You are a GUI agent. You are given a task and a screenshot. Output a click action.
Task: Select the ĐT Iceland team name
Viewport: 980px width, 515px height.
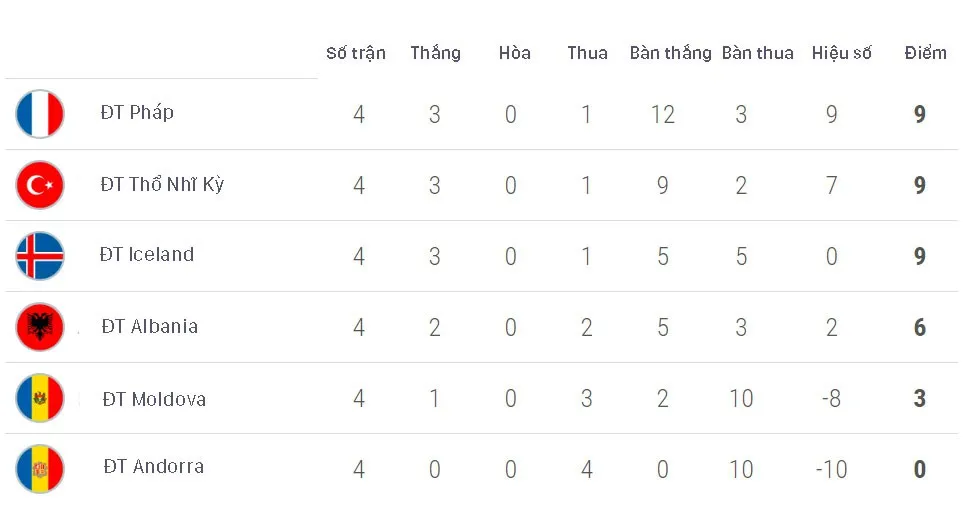[x=147, y=254]
